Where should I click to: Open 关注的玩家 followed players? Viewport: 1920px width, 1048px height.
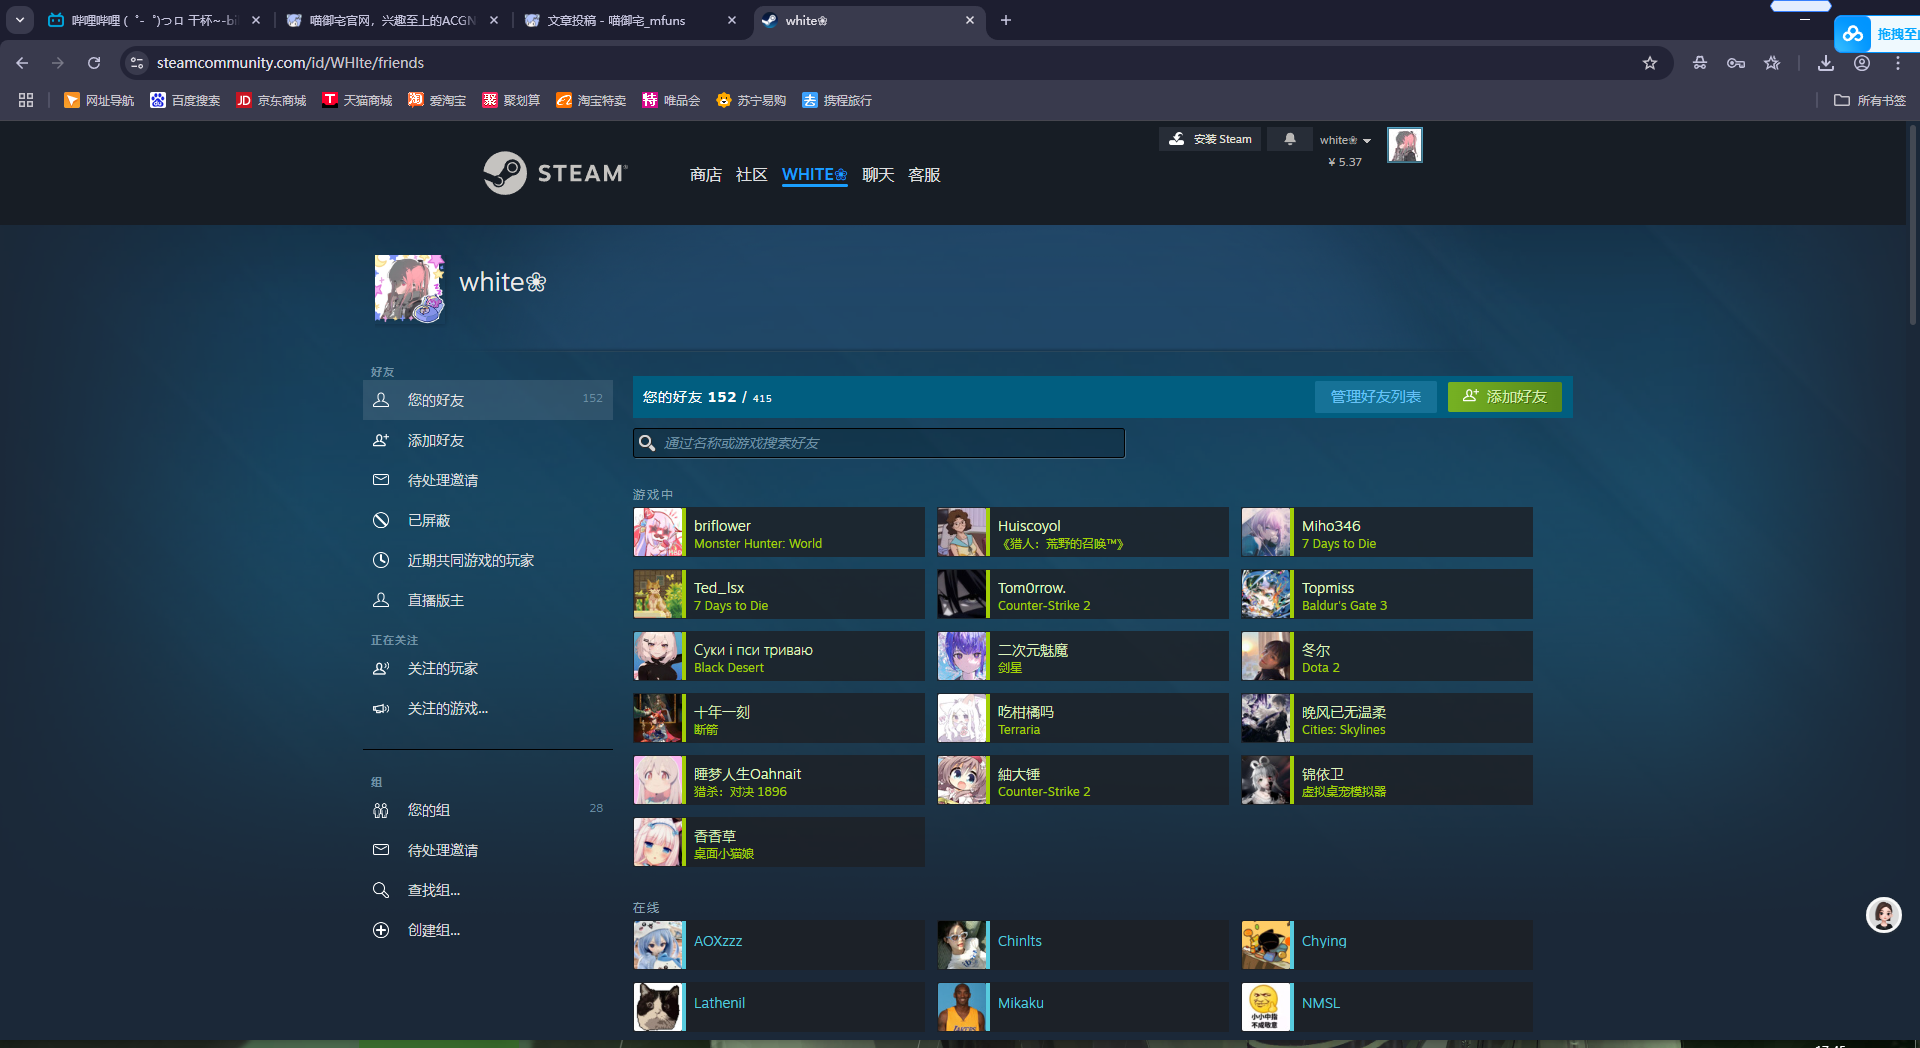point(488,668)
